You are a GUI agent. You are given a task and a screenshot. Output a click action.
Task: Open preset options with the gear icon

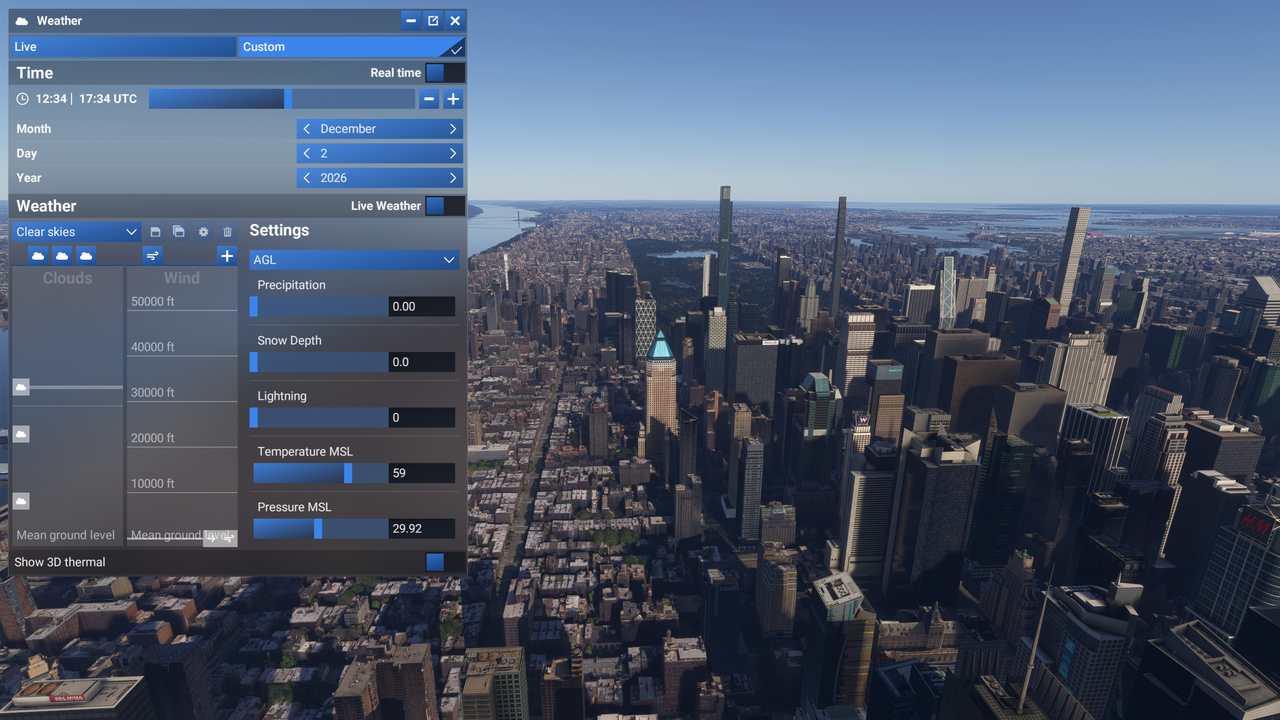click(x=203, y=232)
